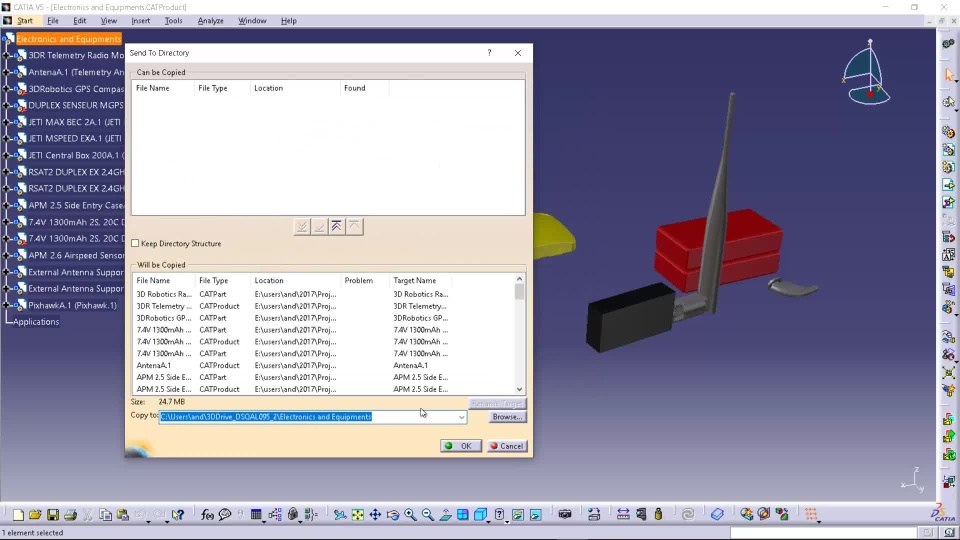
Task: Select the Rotate view tool
Action: (x=392, y=515)
